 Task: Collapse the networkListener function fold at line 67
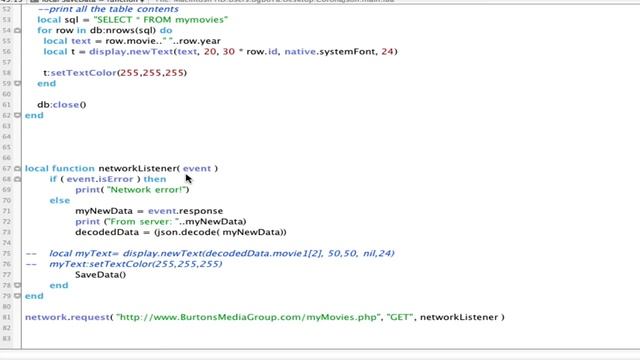(x=18, y=169)
